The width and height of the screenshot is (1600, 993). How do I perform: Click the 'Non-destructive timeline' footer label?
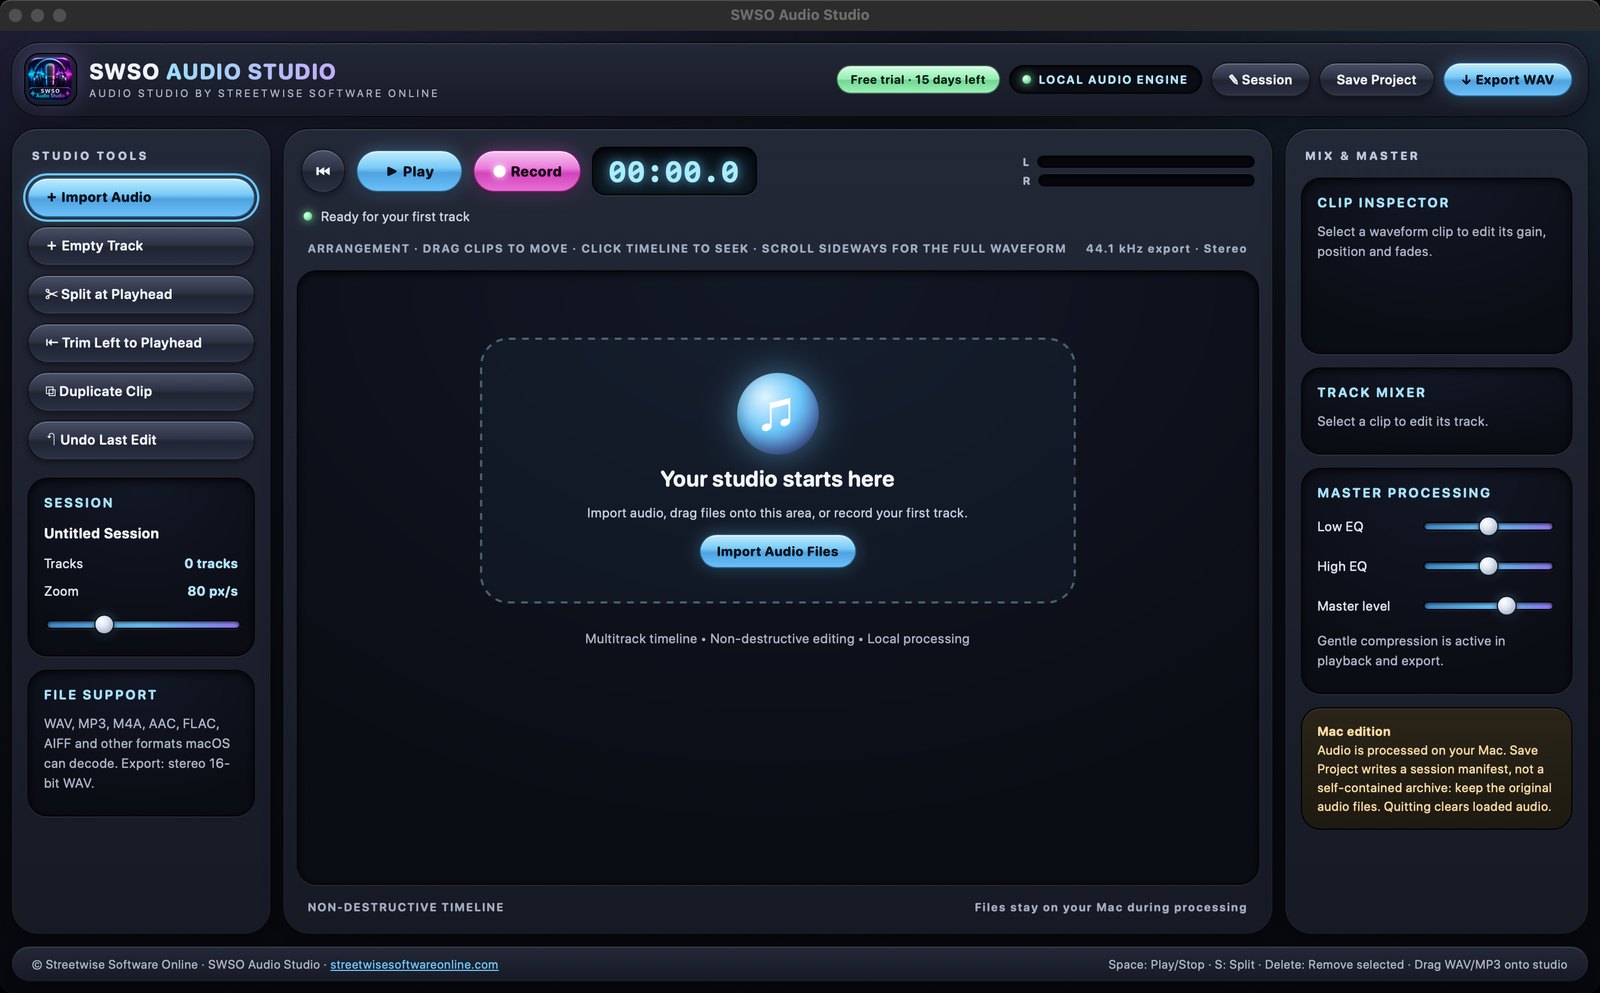click(x=406, y=908)
